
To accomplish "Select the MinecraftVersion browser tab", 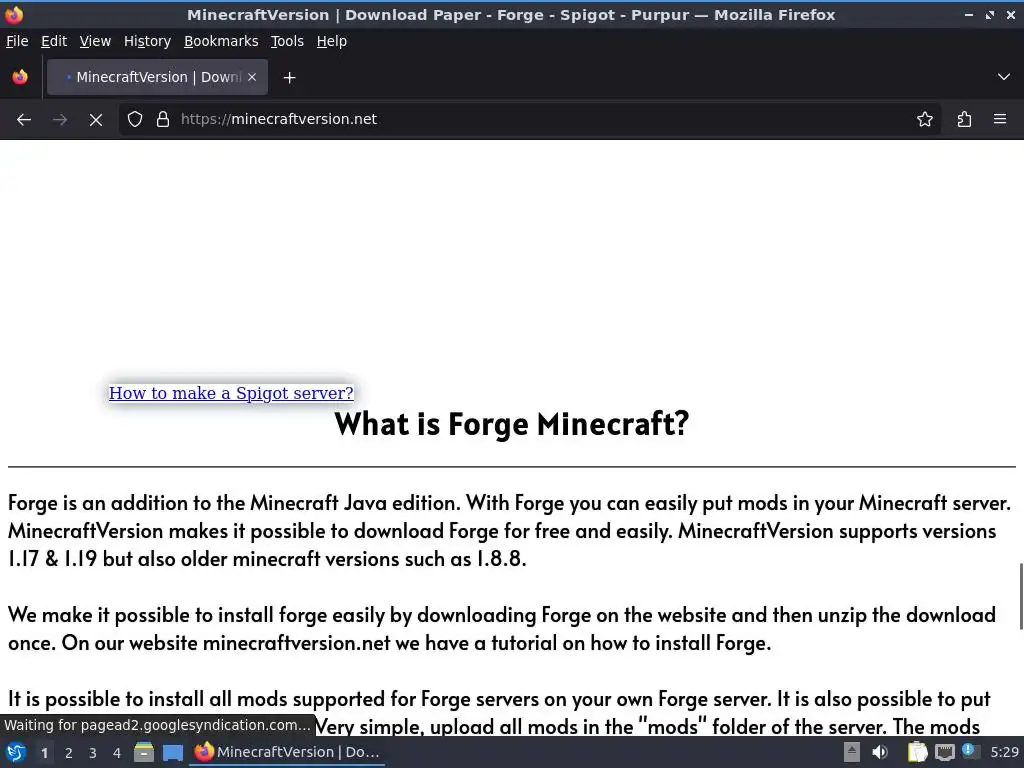I will tap(157, 77).
